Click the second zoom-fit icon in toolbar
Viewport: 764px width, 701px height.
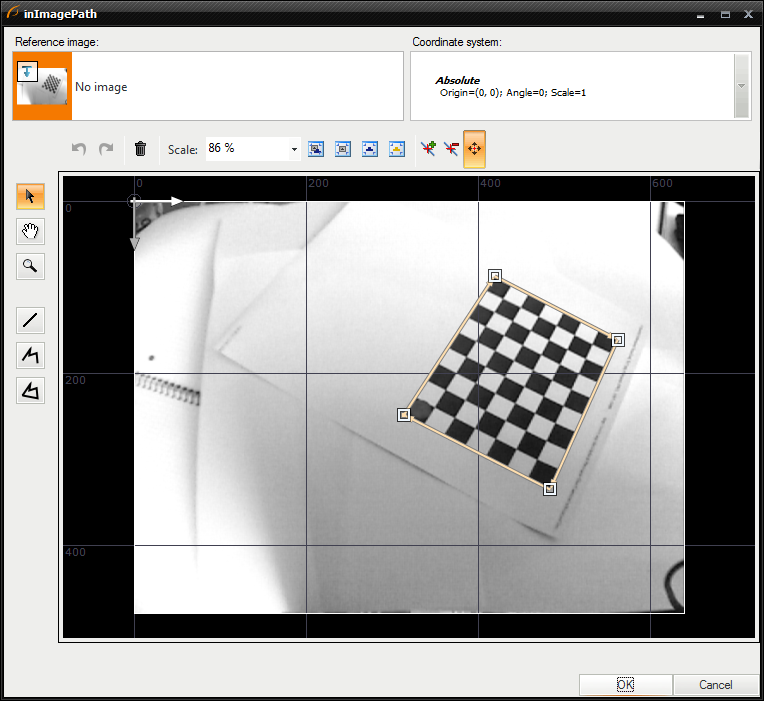(343, 149)
